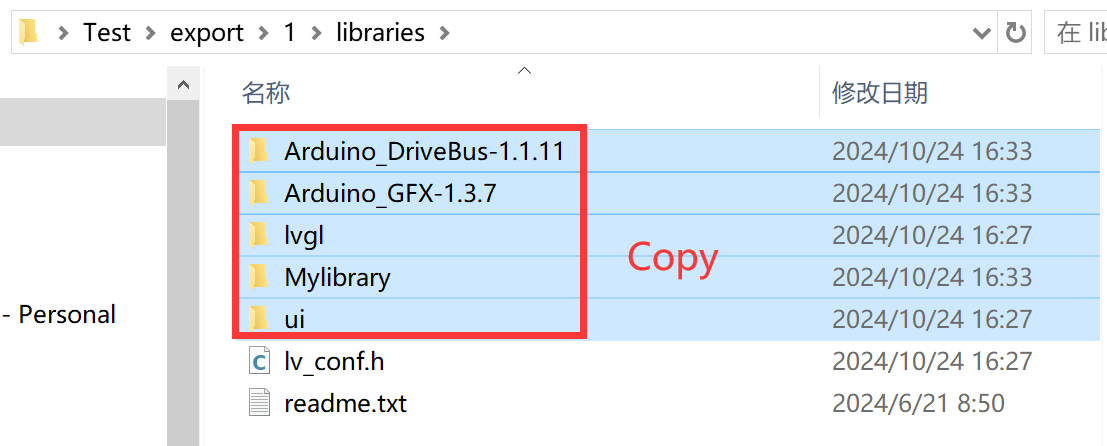The width and height of the screenshot is (1107, 446).
Task: Sort by the 名称 column header
Action: tap(266, 92)
